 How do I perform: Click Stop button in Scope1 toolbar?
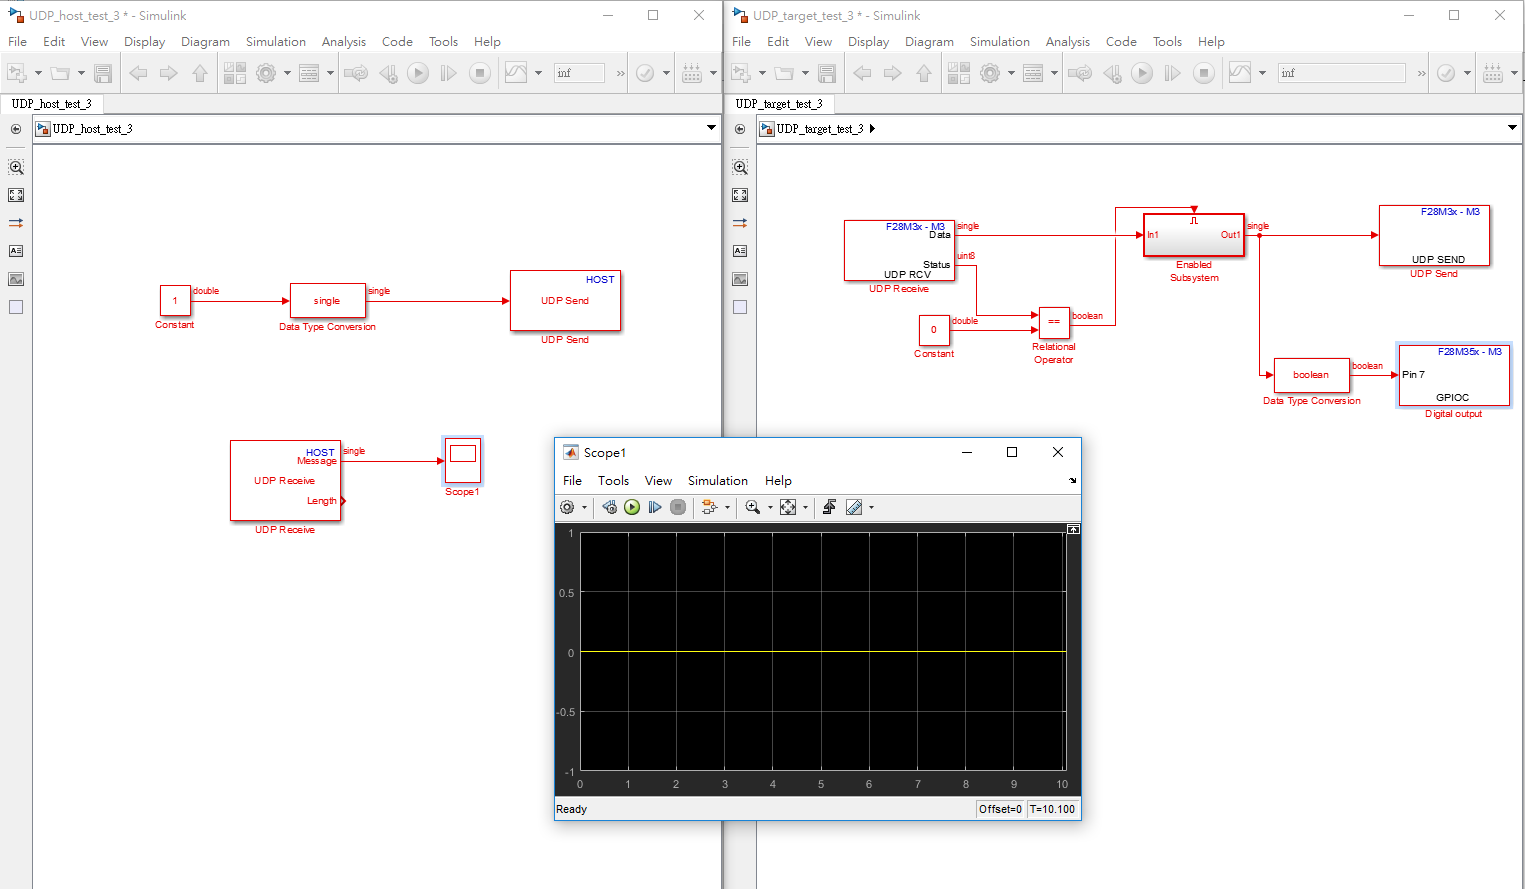[x=678, y=507]
